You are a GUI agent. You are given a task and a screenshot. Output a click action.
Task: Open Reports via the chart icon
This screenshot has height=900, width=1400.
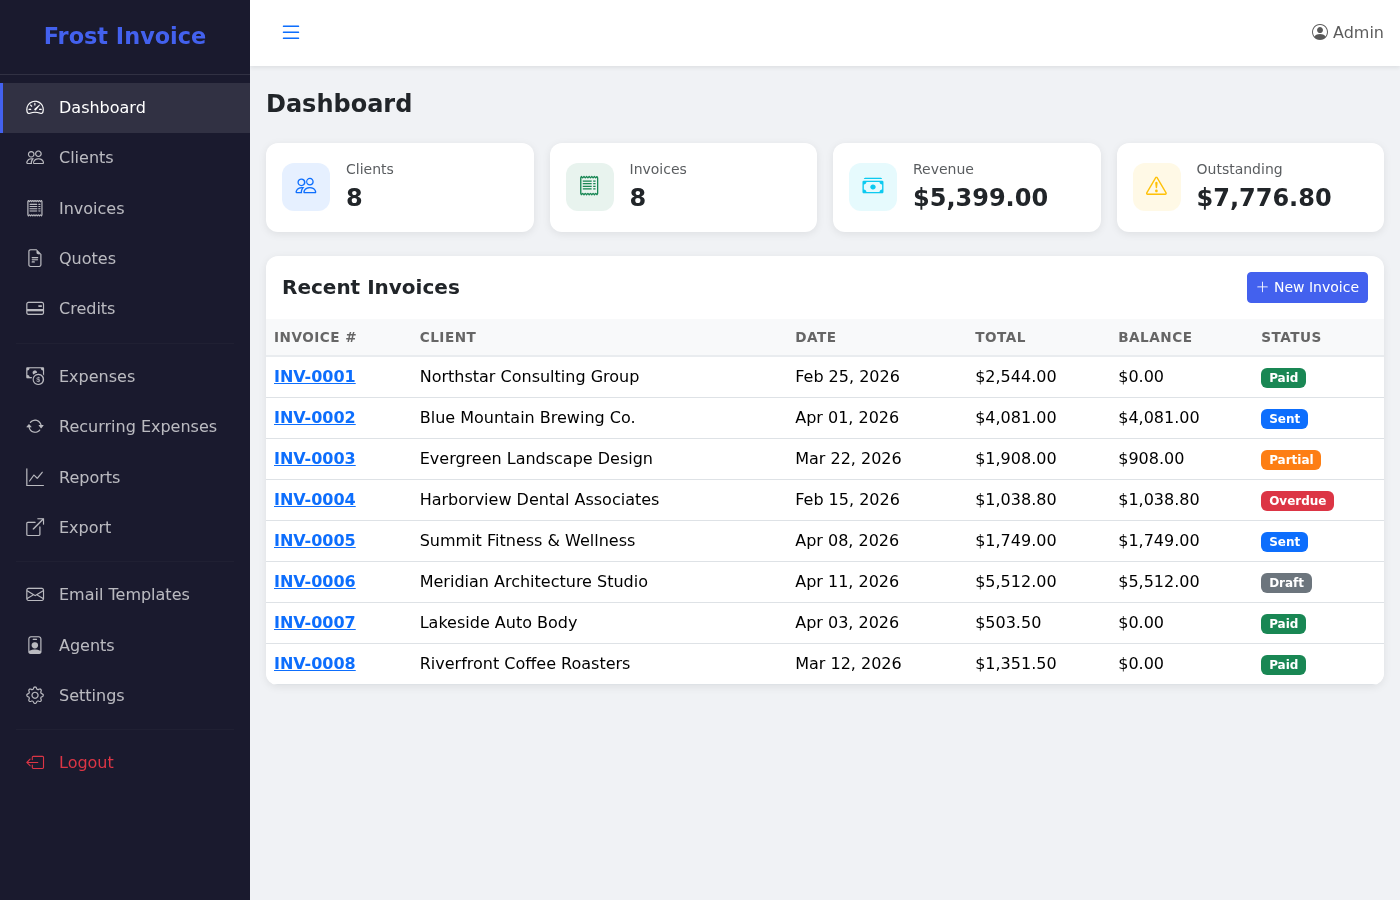tap(35, 477)
